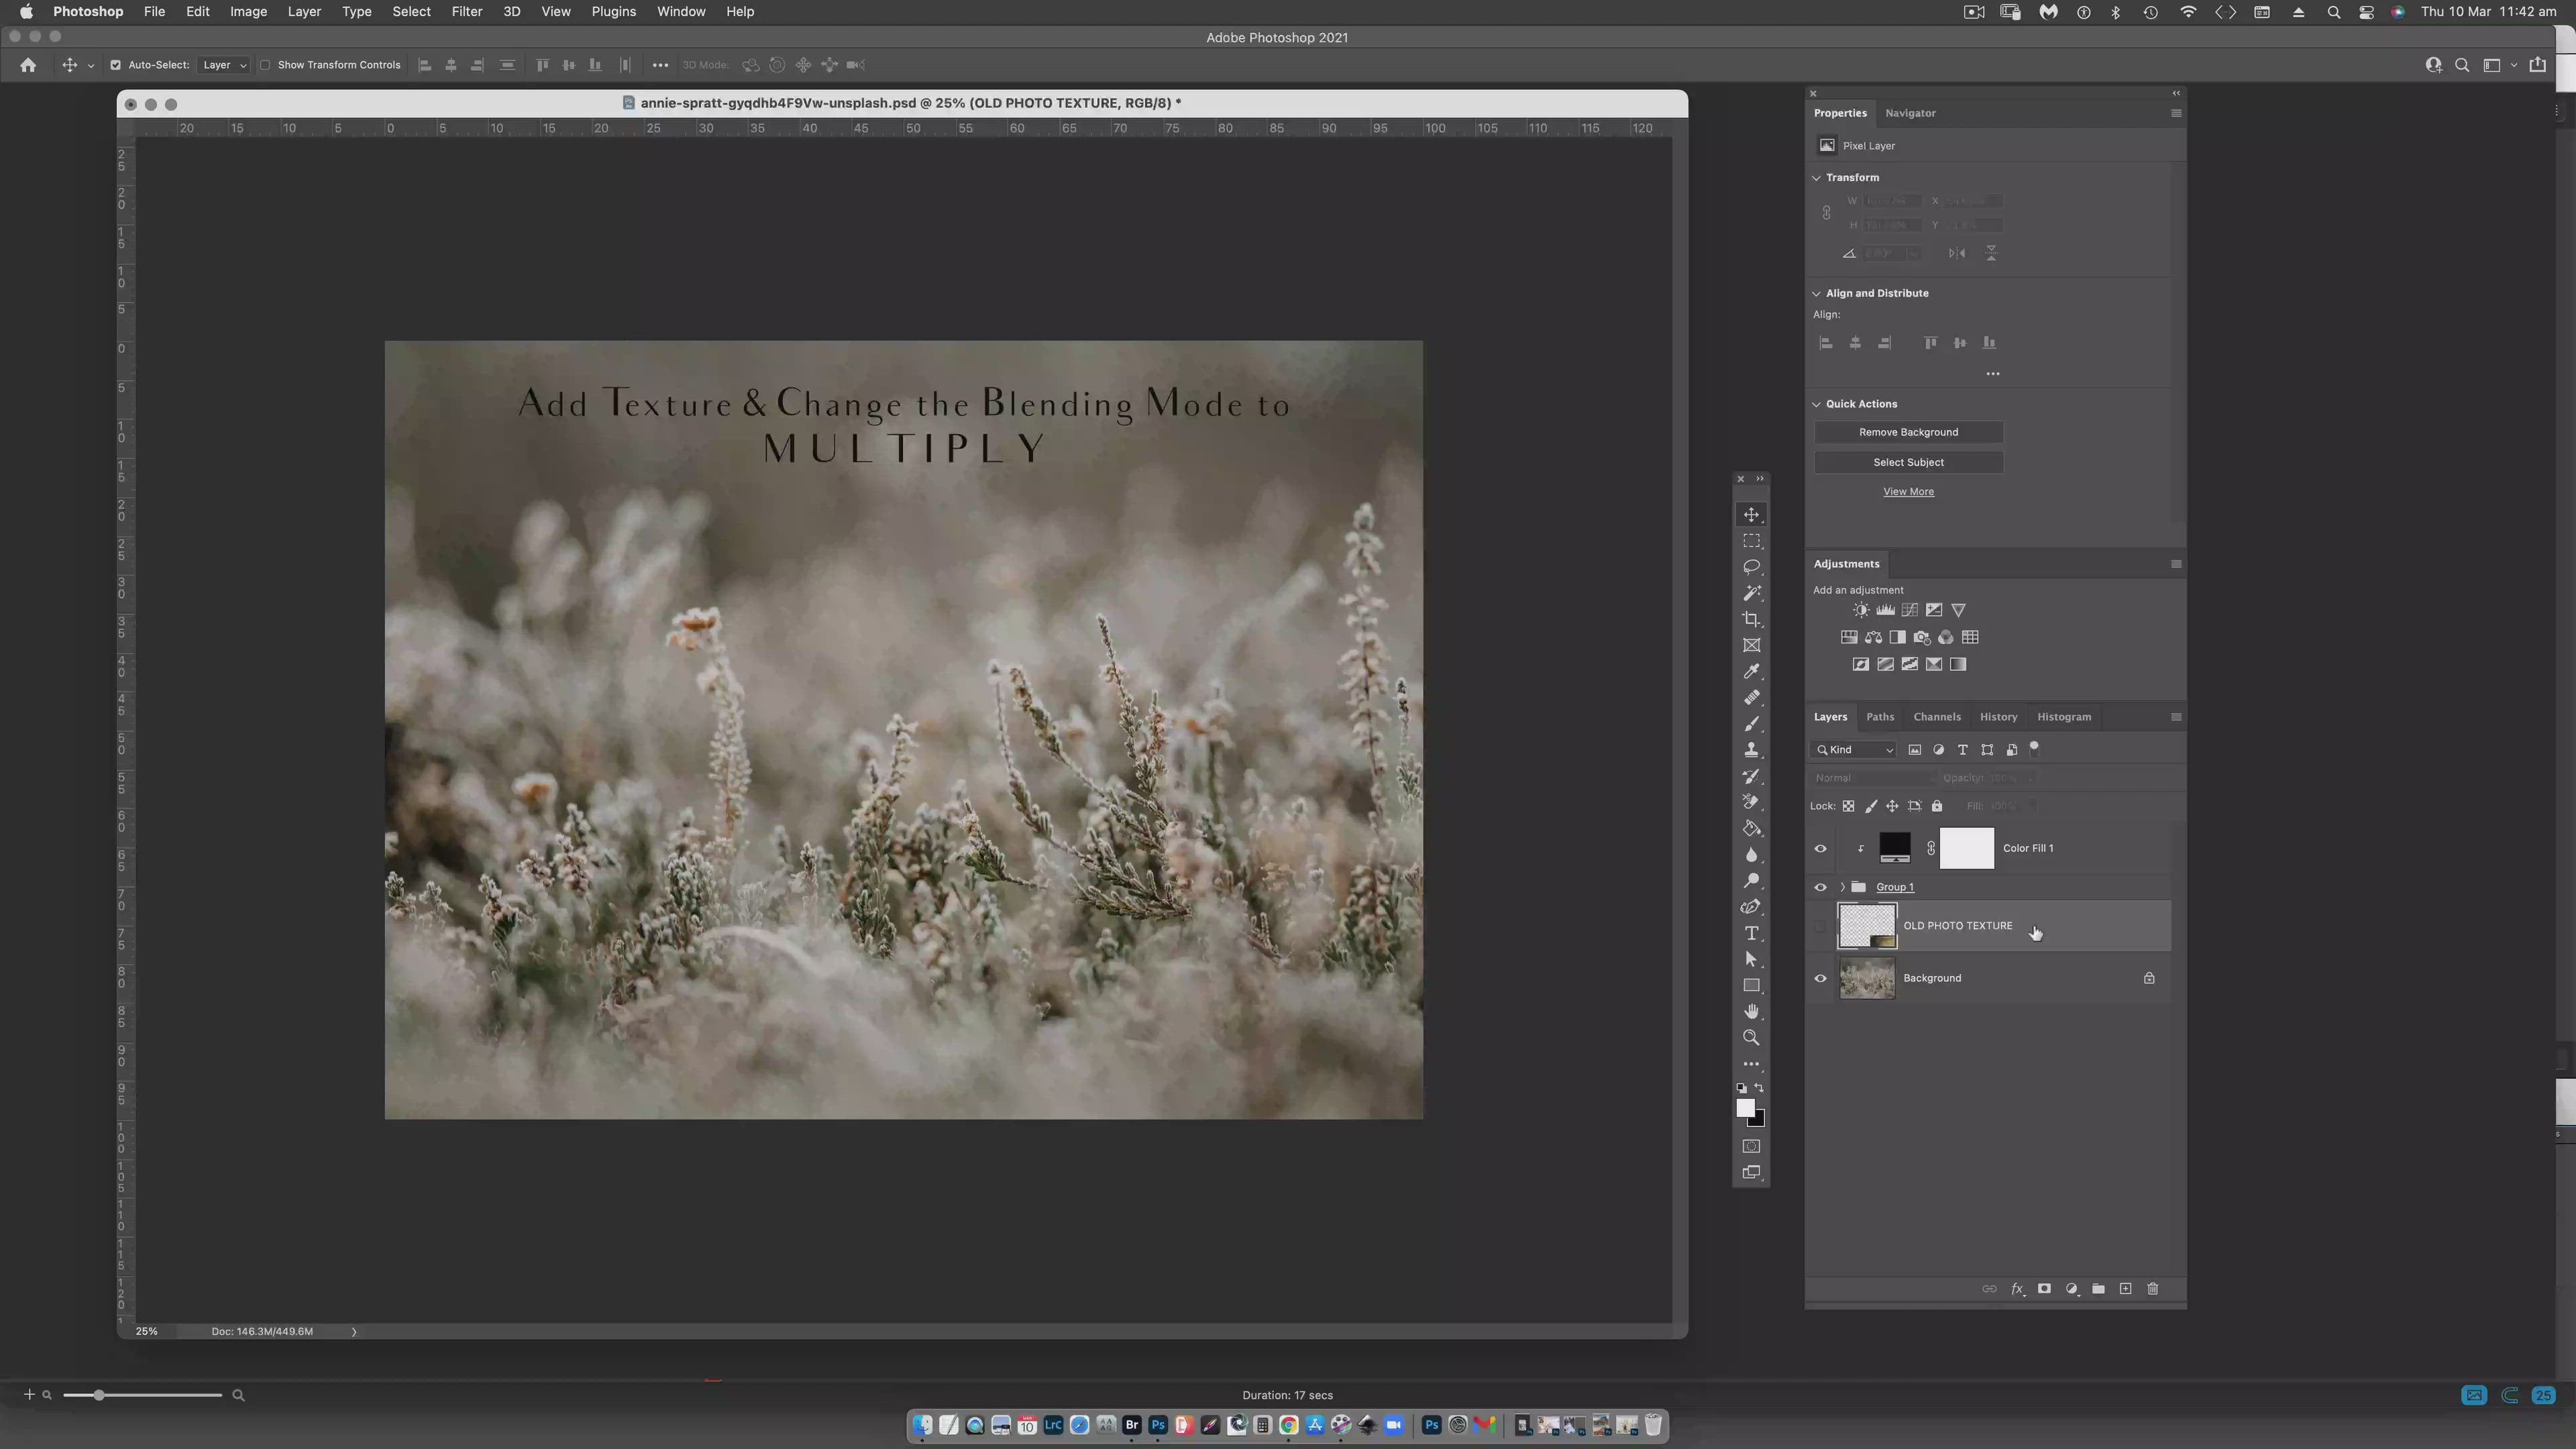Select the Crop tool
The width and height of the screenshot is (2576, 1449).
[1751, 619]
